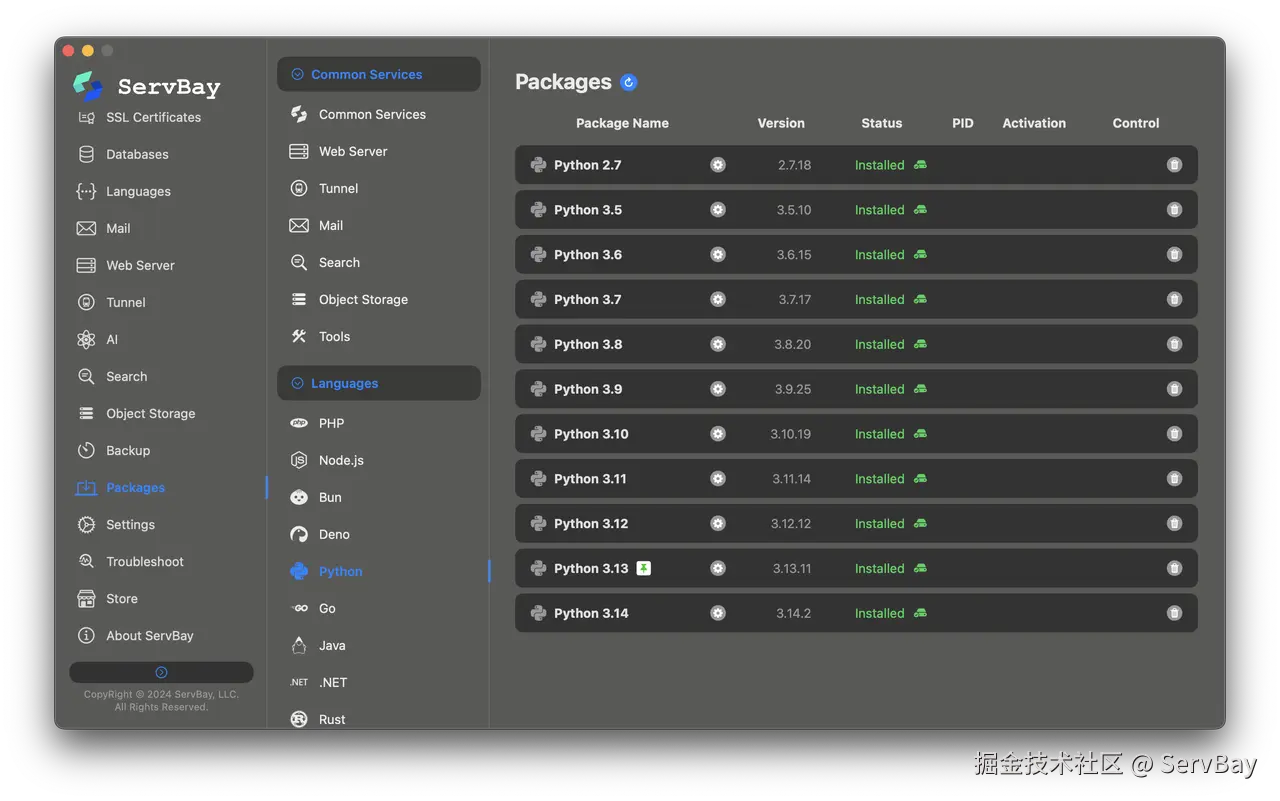Viewport: 1280px width, 801px height.
Task: Click the installed status icon for Python 3.10
Action: [x=920, y=434]
